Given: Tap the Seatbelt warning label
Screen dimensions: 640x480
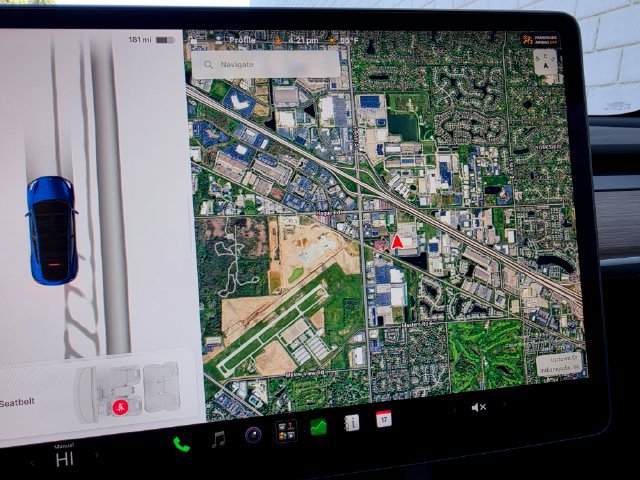Looking at the screenshot, I should [x=17, y=403].
